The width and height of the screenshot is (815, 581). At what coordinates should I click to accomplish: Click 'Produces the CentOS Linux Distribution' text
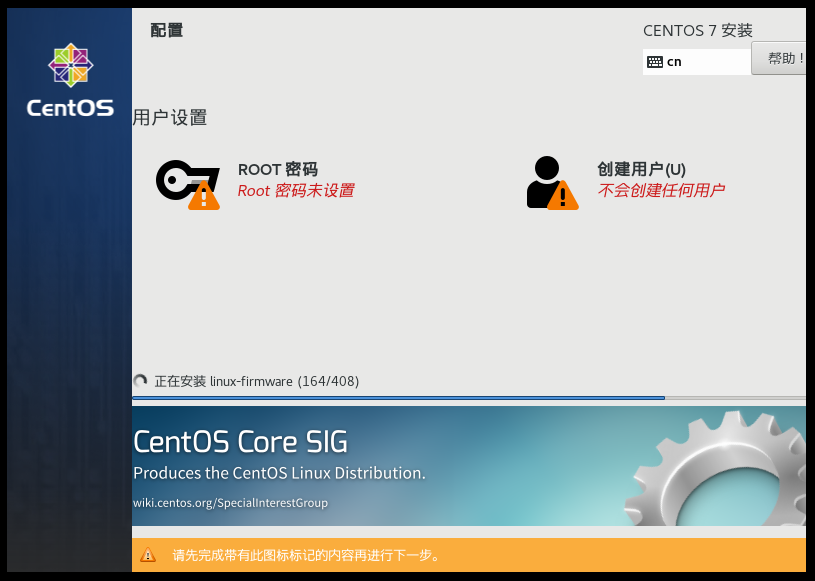tap(279, 473)
